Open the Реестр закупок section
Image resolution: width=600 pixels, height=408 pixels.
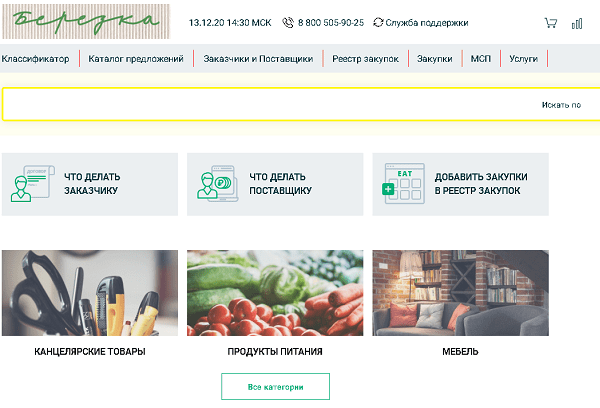365,59
